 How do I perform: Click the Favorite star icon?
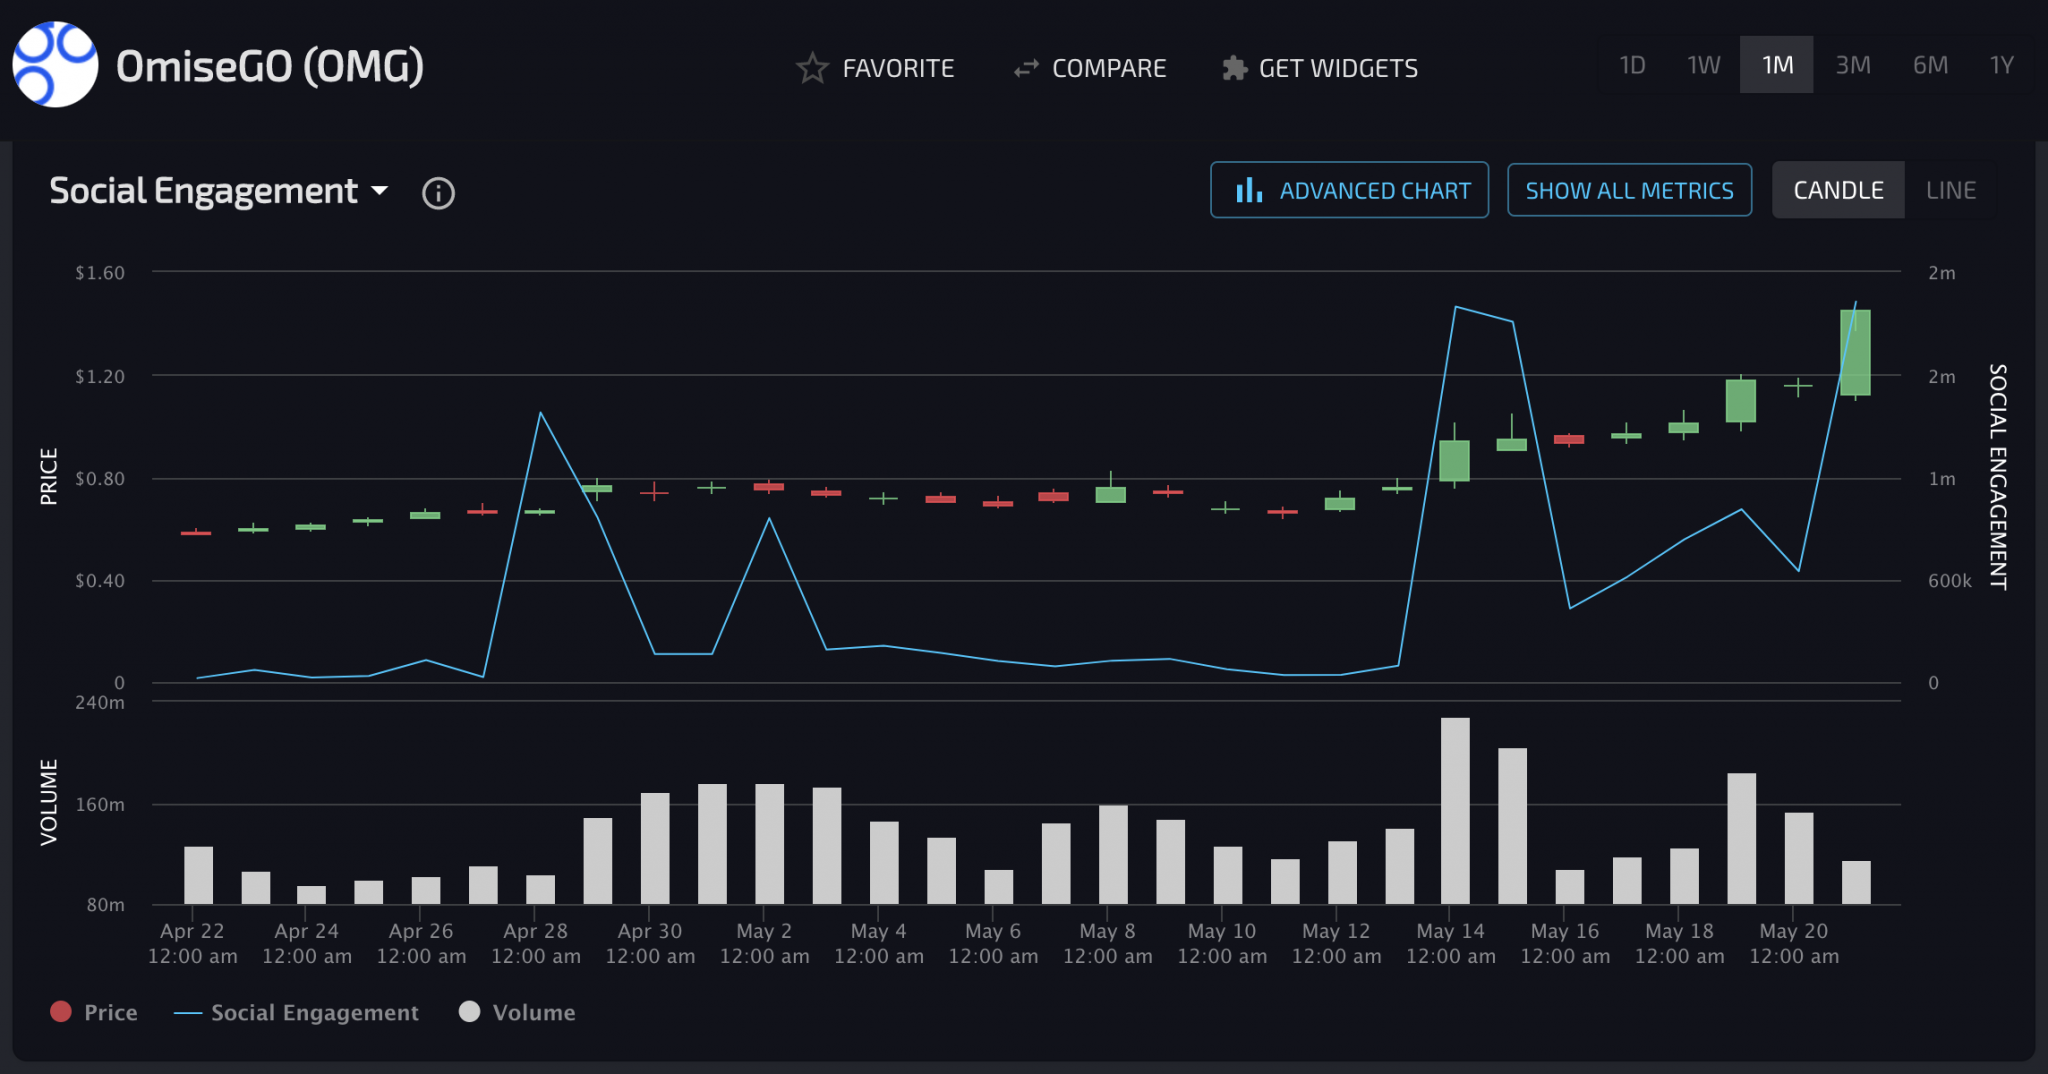[812, 68]
